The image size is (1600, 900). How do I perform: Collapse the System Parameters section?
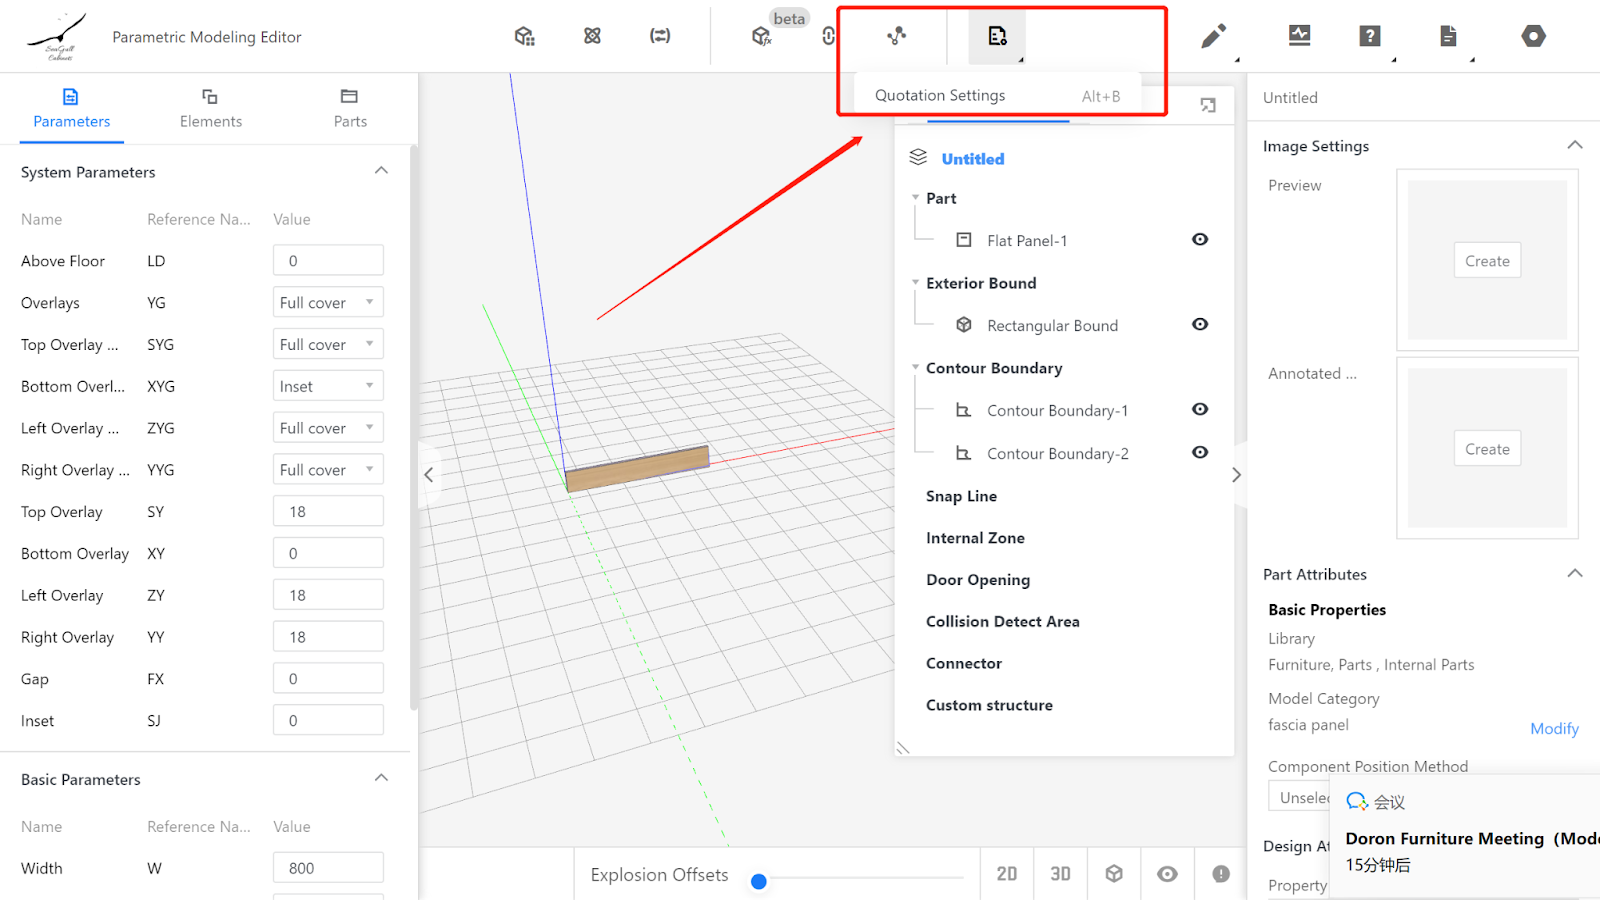tap(381, 171)
